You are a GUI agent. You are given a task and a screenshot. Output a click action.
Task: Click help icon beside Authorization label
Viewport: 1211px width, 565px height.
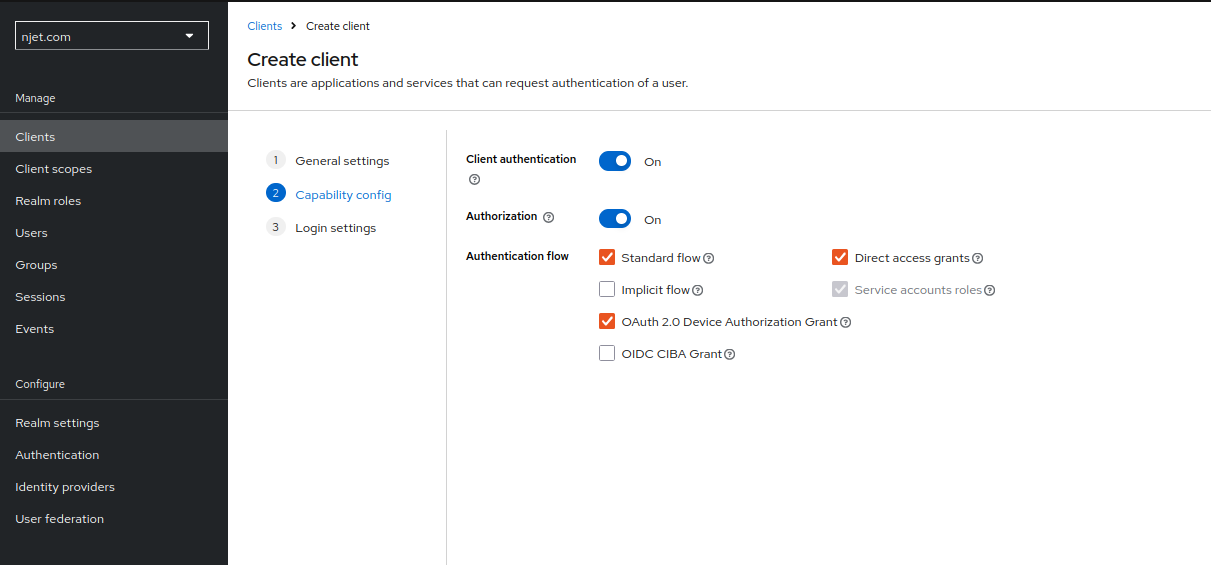tap(548, 217)
